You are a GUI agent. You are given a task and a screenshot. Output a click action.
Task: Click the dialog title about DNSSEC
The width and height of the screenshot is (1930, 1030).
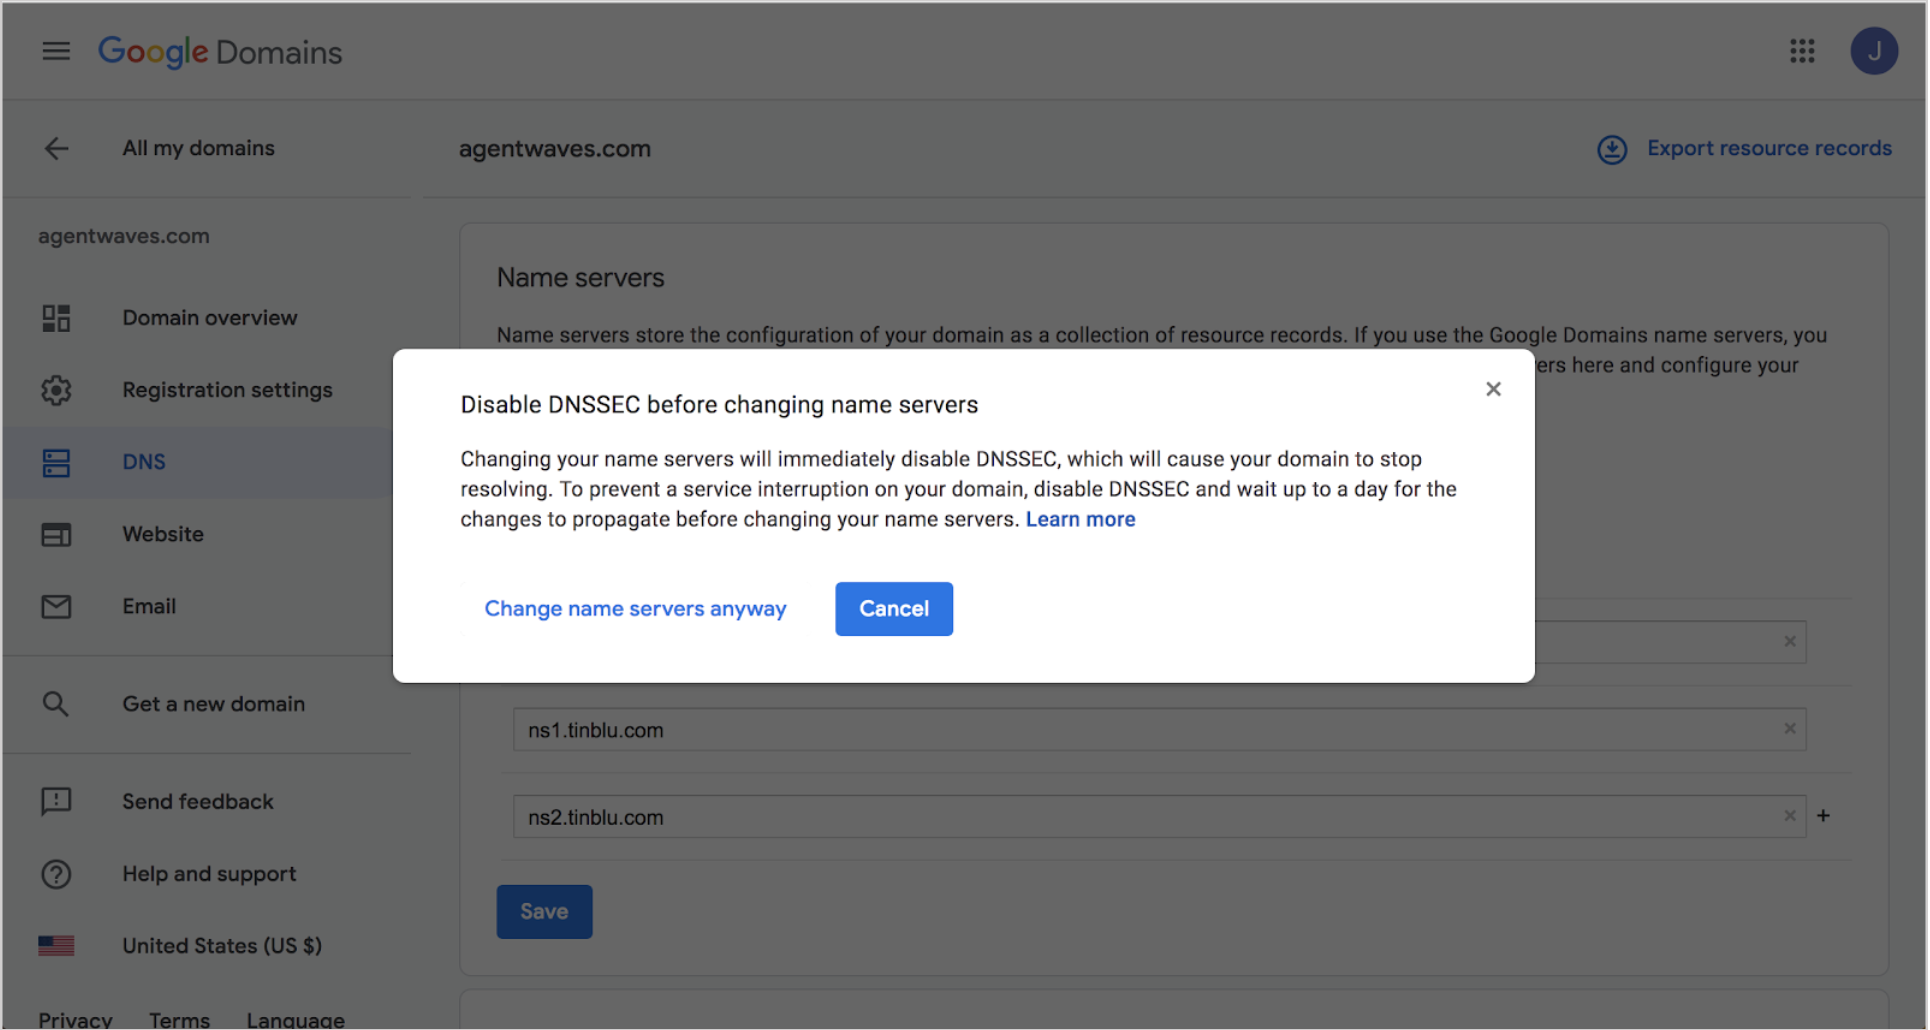click(719, 405)
